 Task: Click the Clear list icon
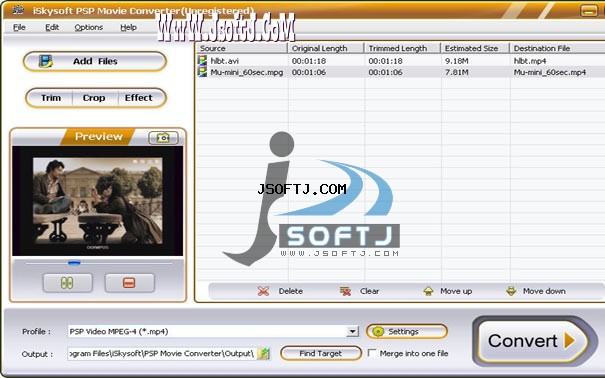345,291
